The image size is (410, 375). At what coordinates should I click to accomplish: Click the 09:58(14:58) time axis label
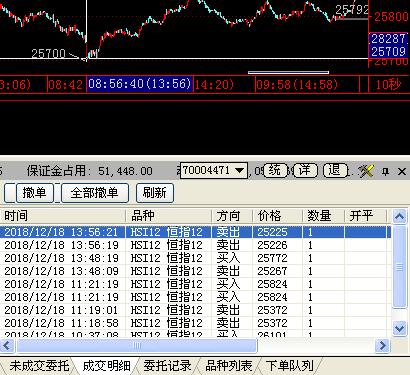pos(297,84)
